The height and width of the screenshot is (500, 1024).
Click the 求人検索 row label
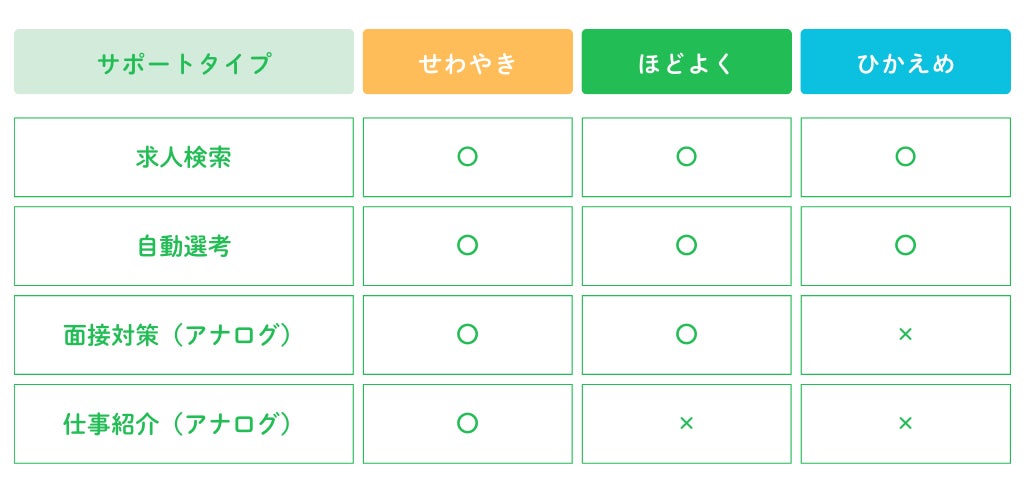[184, 157]
